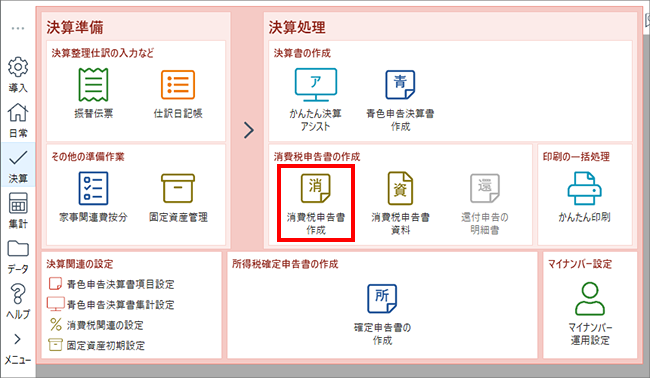This screenshot has height=378, width=650.
Task: Start かんたん印刷 batch printing
Action: pos(584,198)
